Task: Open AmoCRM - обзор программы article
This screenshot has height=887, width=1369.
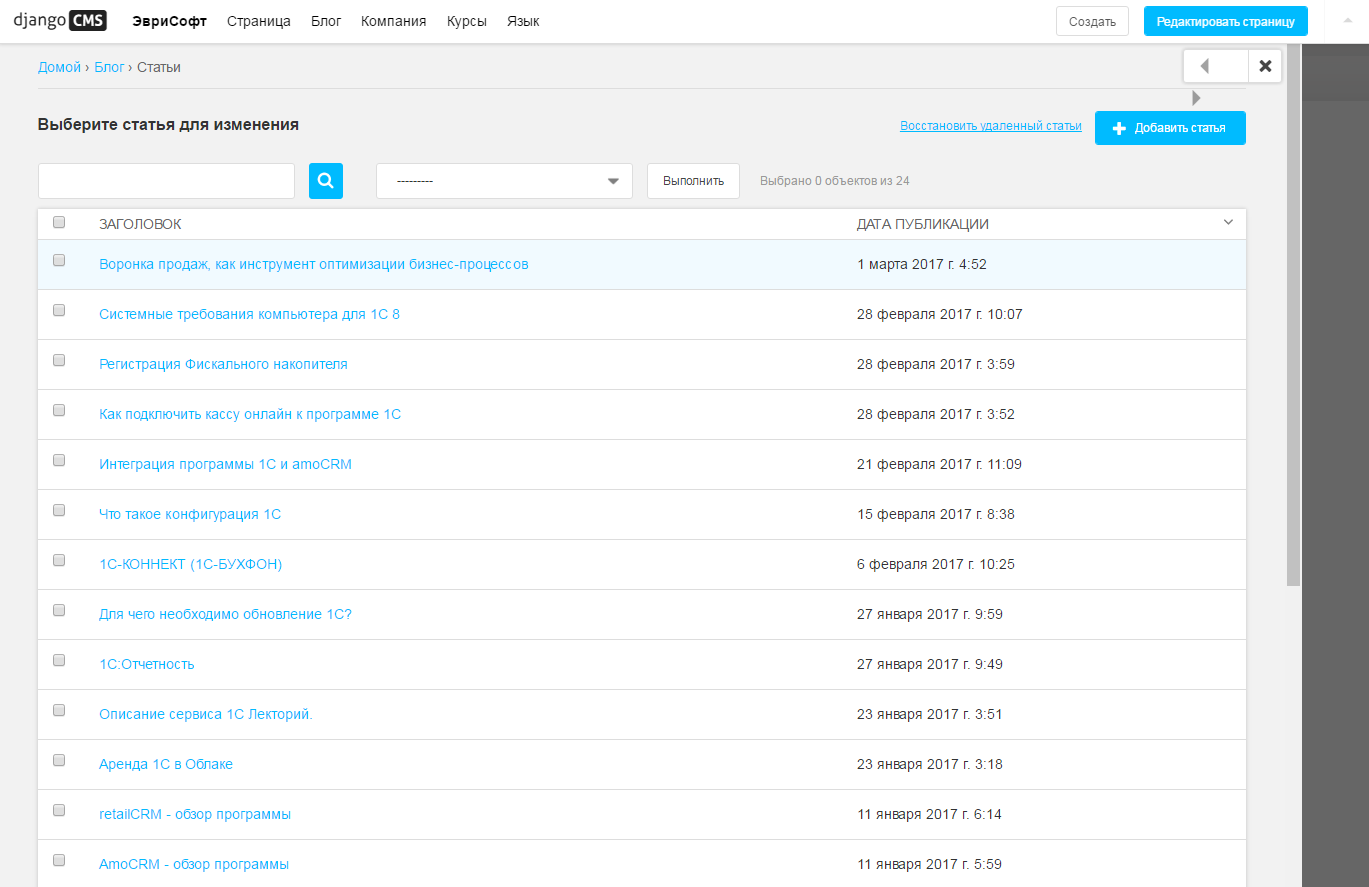Action: (x=194, y=864)
